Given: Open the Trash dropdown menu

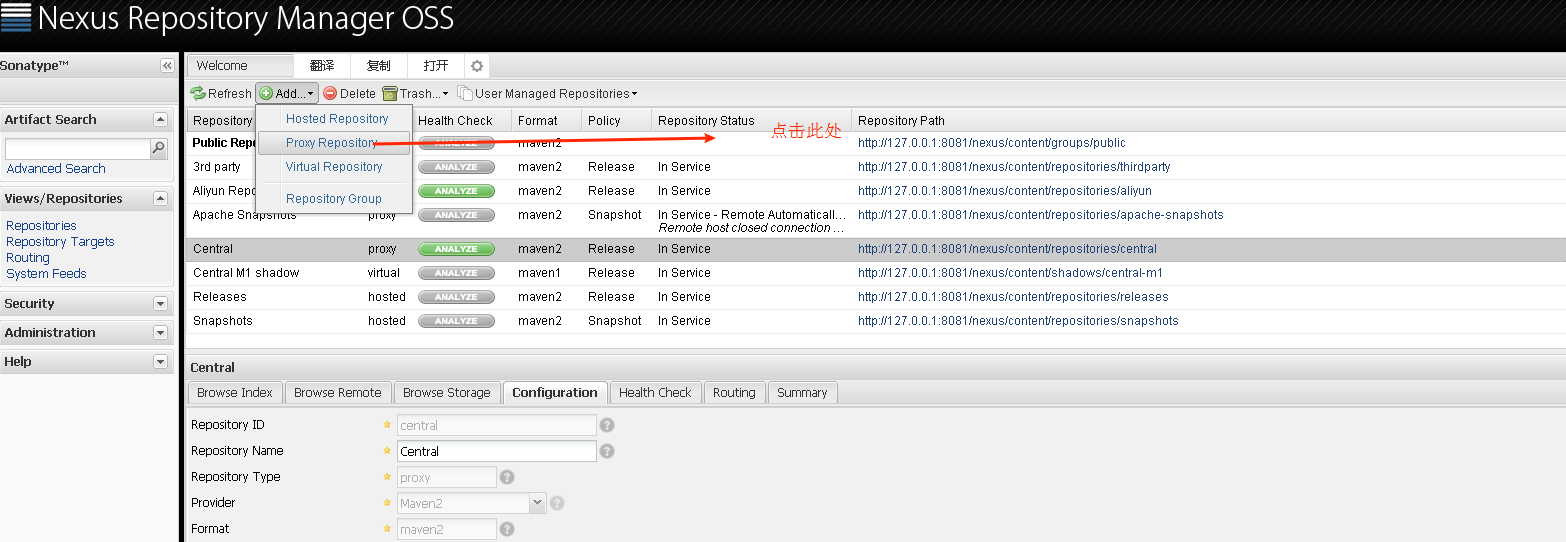Looking at the screenshot, I should click(x=415, y=94).
